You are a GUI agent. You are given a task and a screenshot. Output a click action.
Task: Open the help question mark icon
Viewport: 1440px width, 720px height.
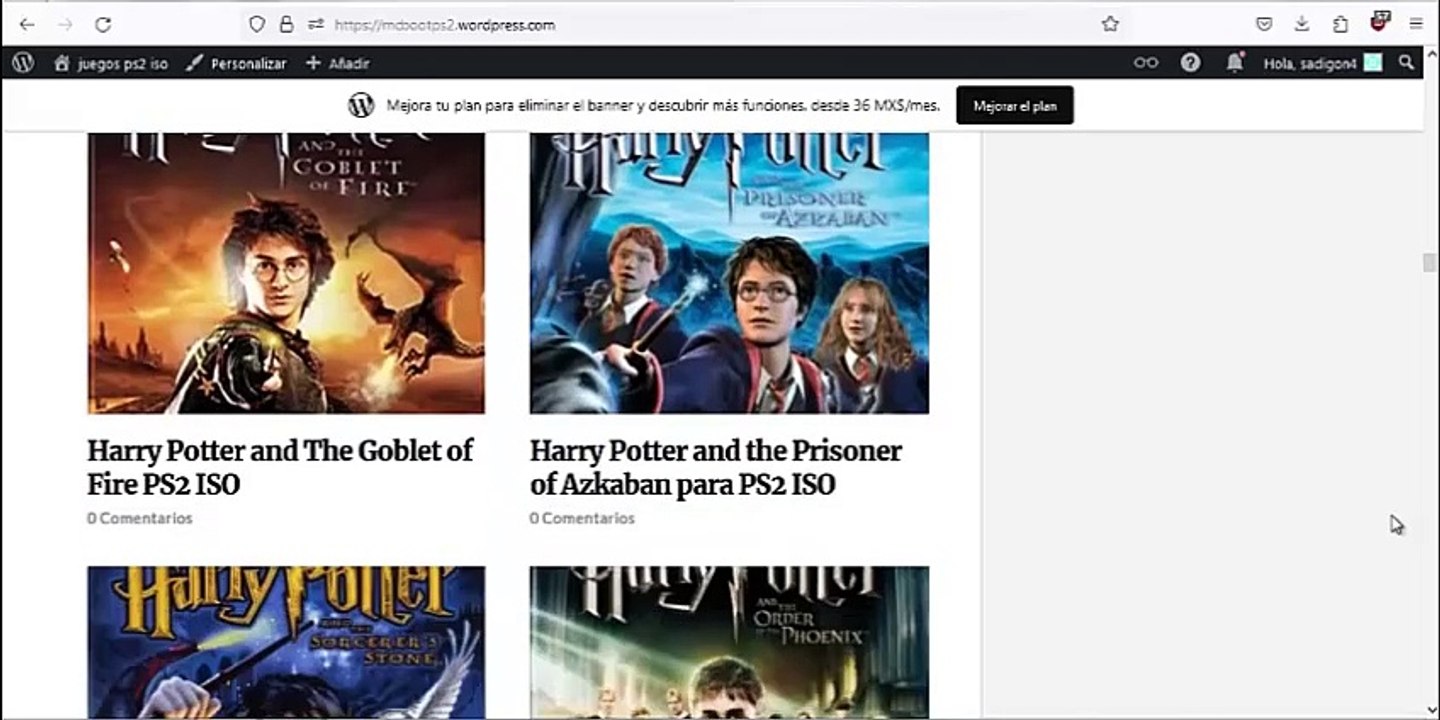tap(1190, 63)
